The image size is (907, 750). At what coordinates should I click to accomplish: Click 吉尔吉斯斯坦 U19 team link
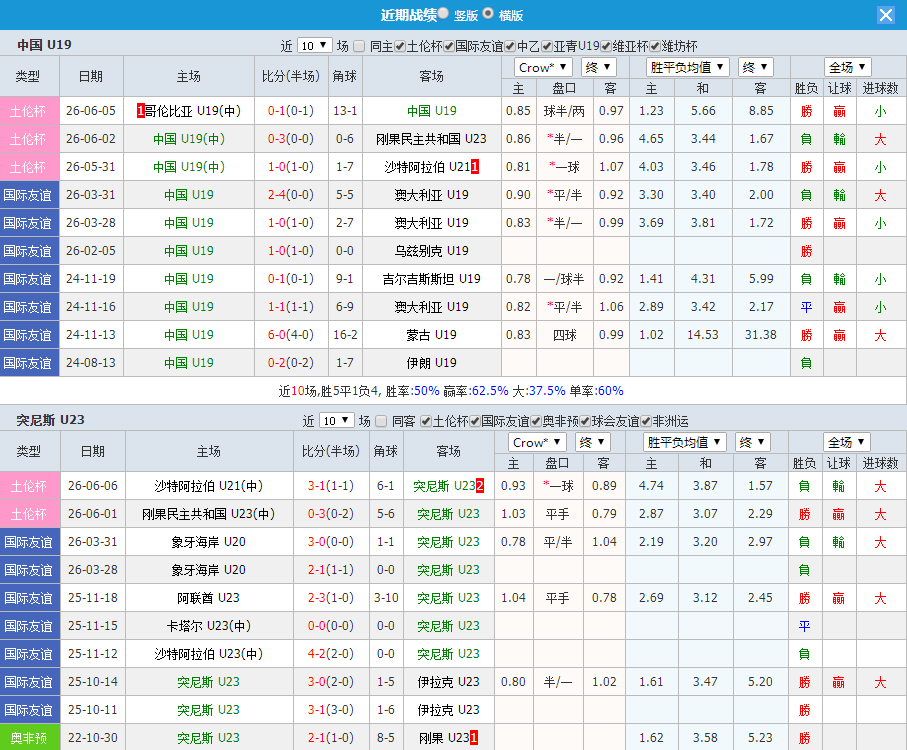[431, 279]
